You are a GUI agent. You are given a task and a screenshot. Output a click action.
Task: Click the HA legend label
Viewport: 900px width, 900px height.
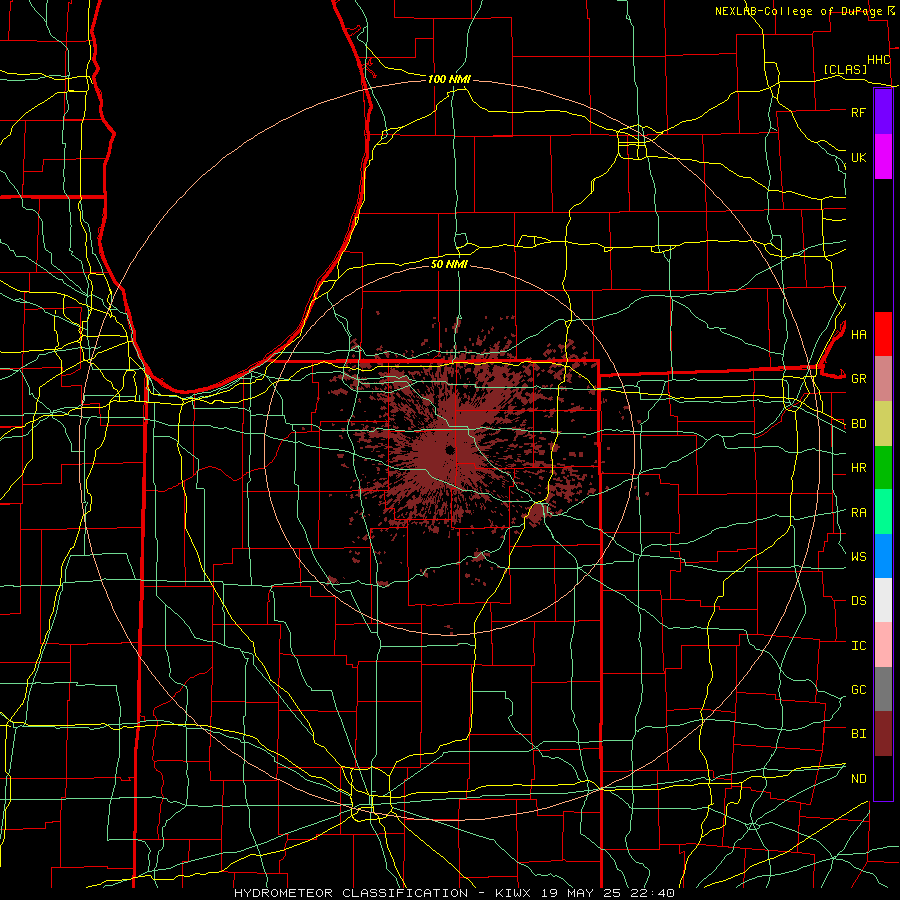(x=859, y=335)
